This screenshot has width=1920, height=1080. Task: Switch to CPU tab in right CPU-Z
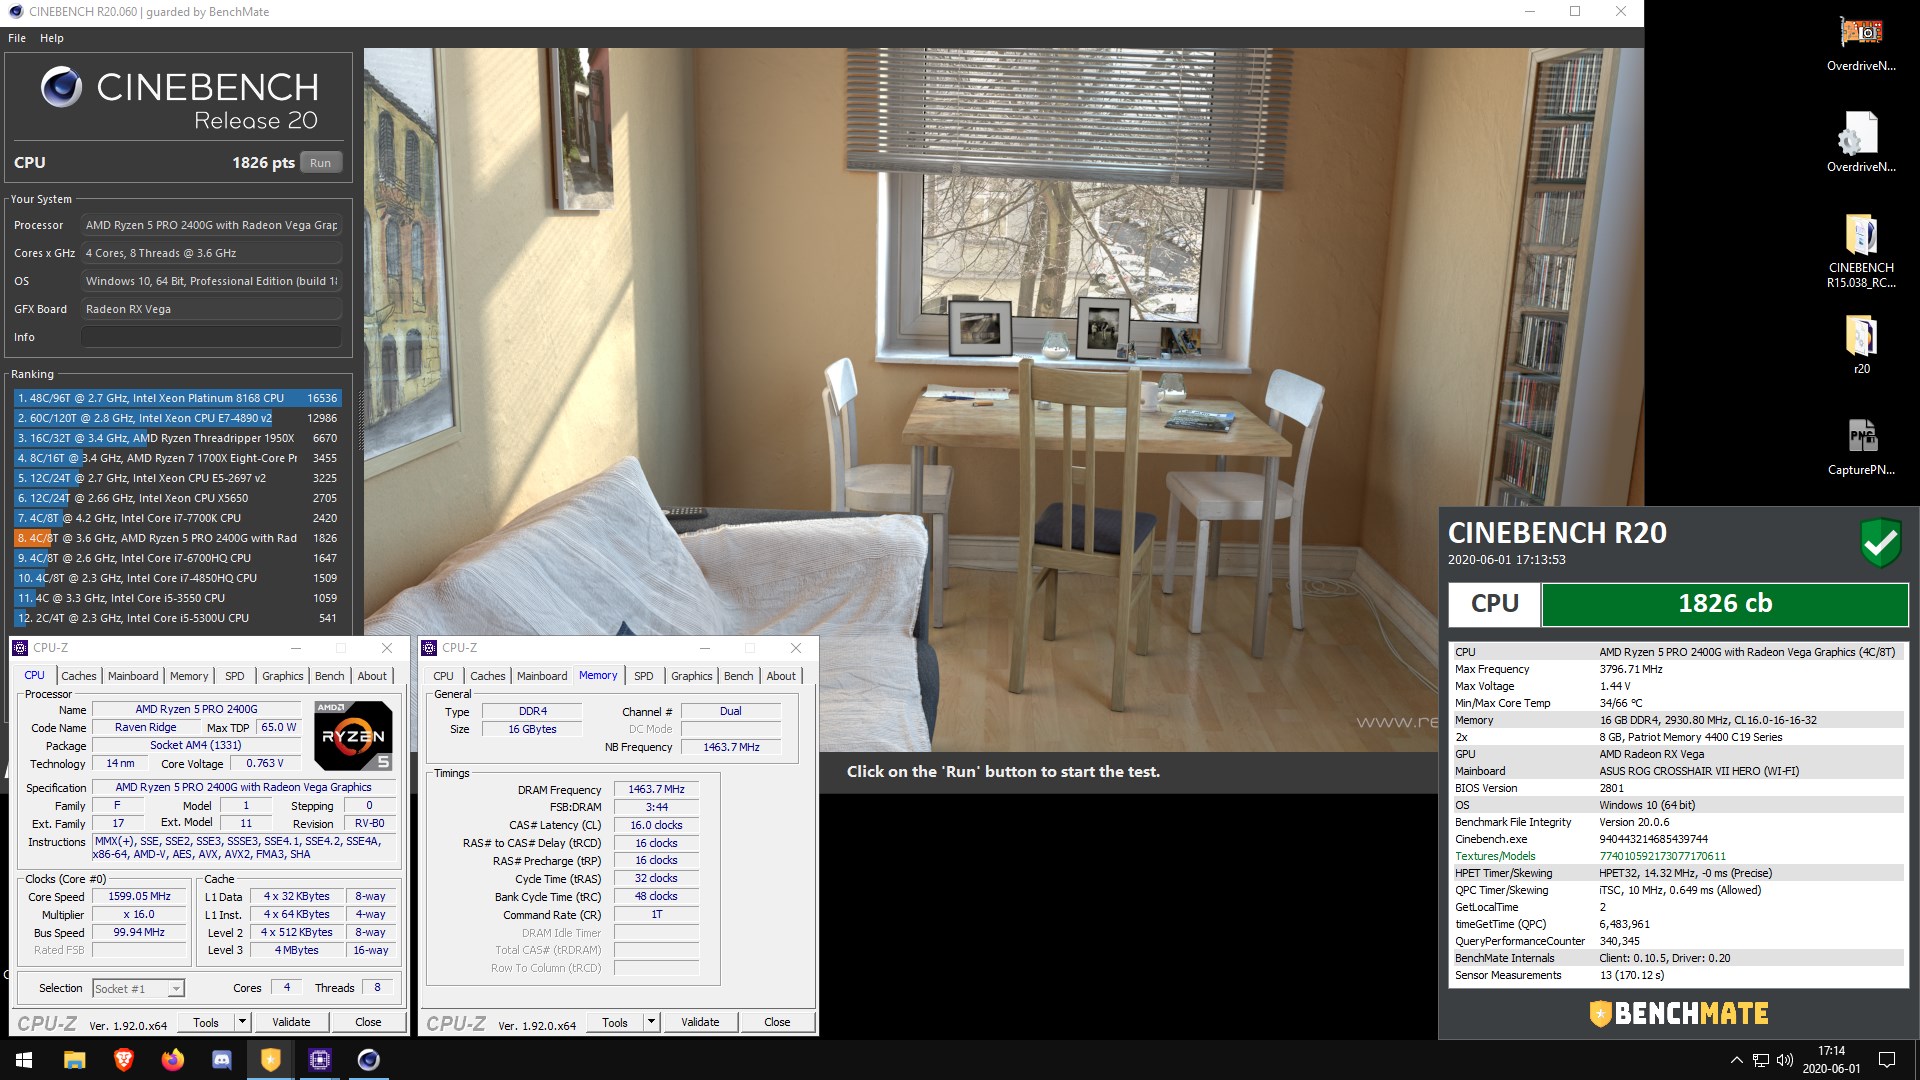443,676
